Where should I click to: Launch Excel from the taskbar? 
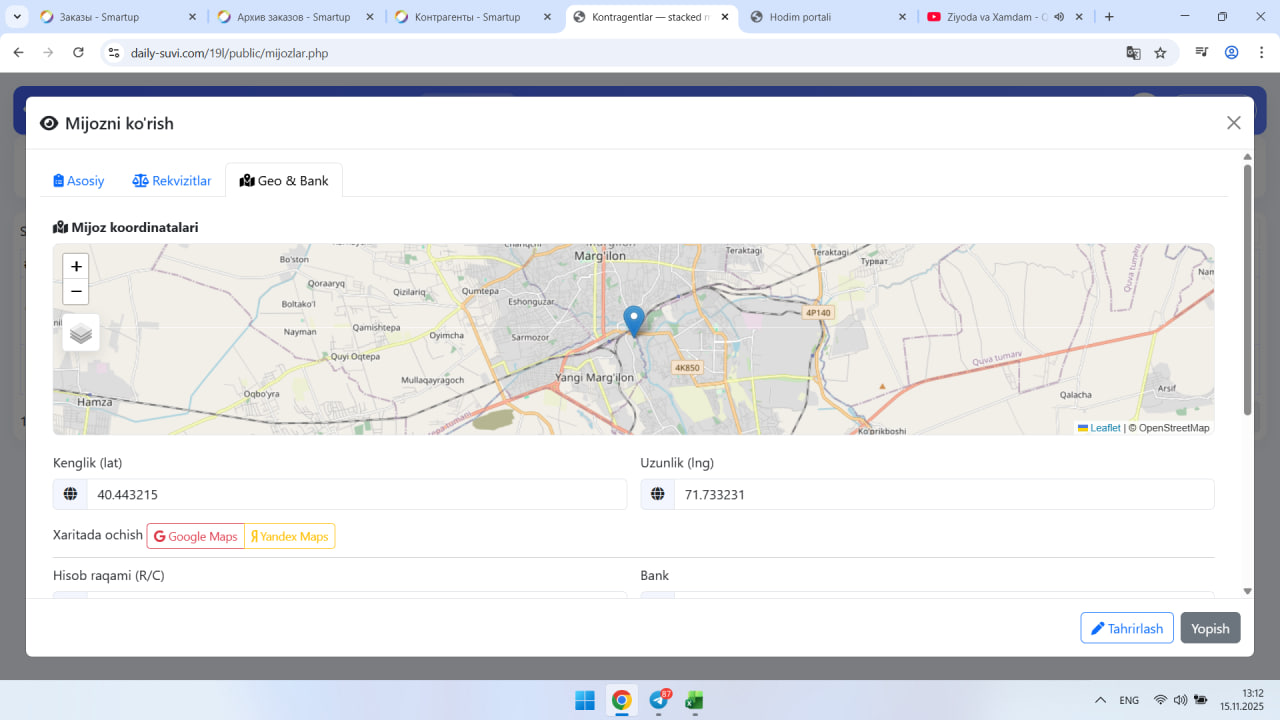point(694,700)
